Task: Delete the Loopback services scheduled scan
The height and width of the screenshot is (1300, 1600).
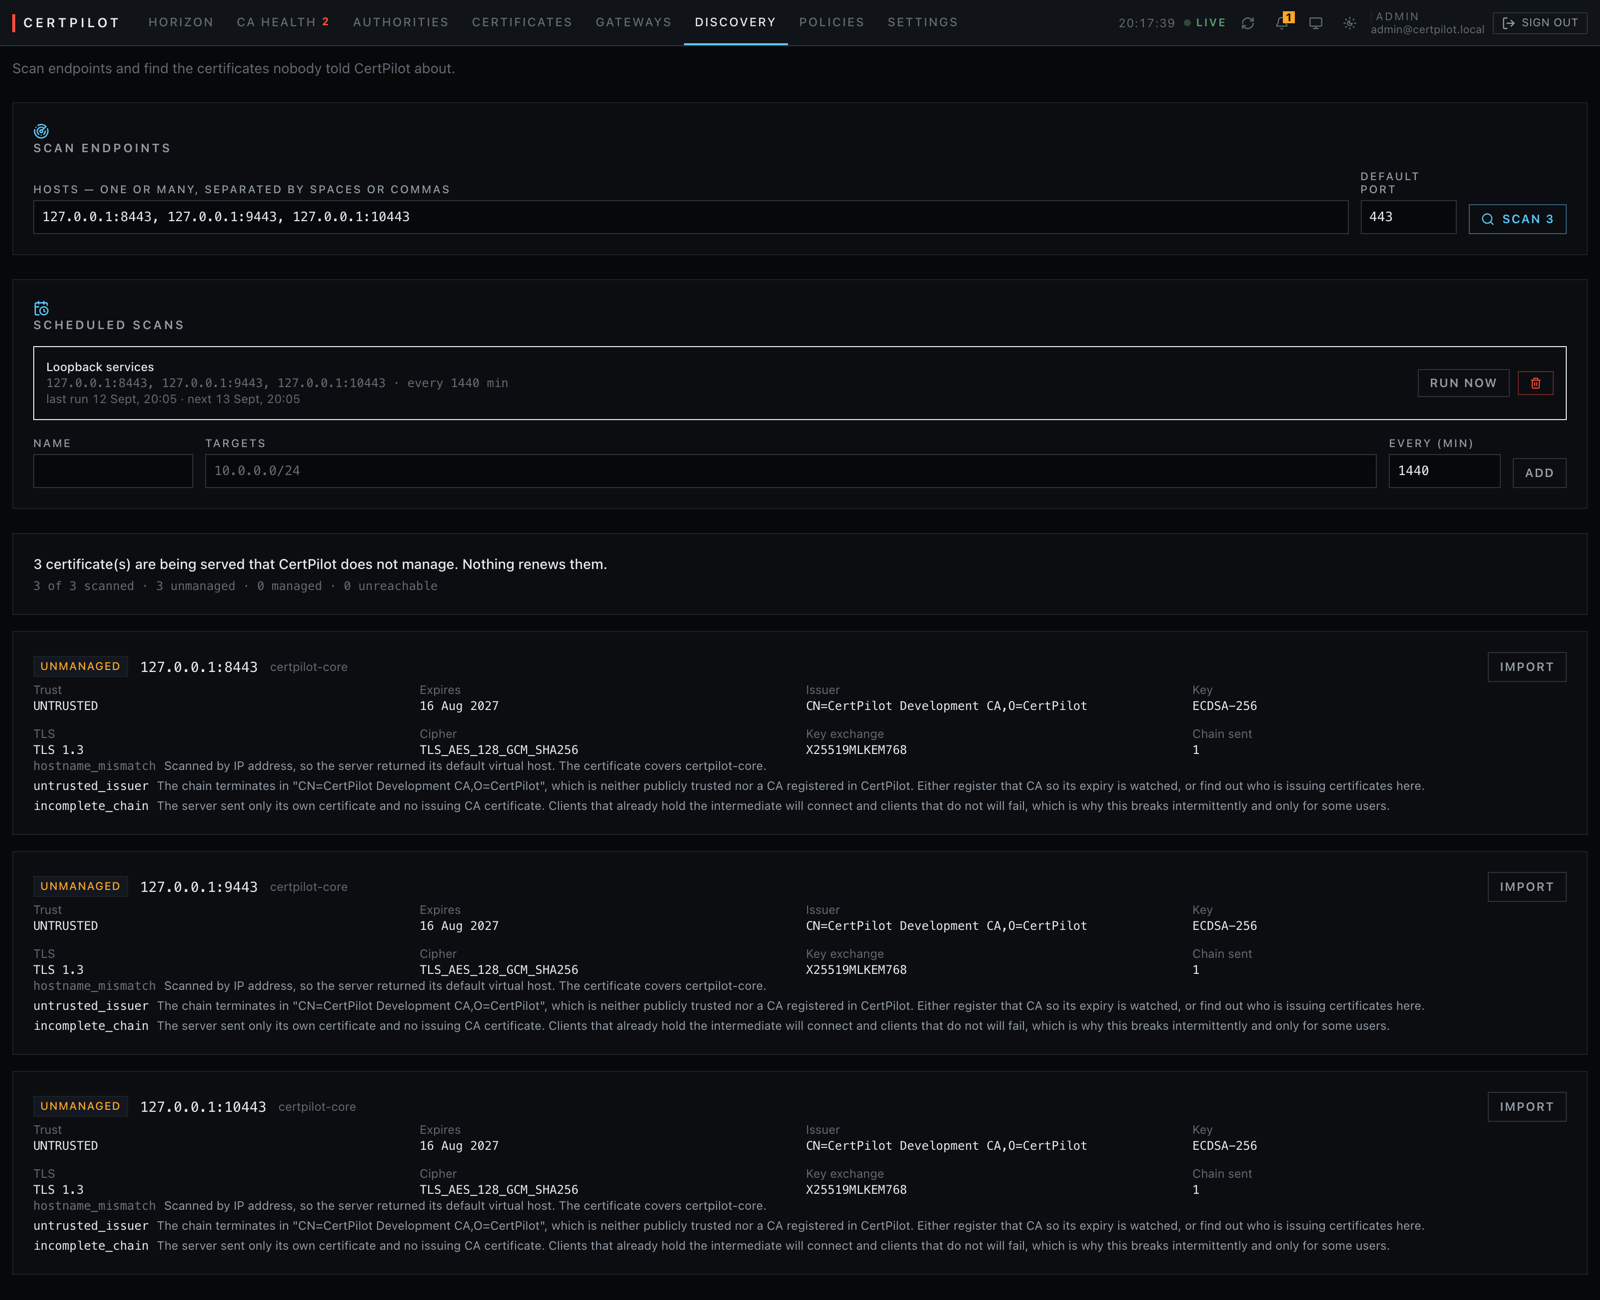Action: click(1536, 383)
